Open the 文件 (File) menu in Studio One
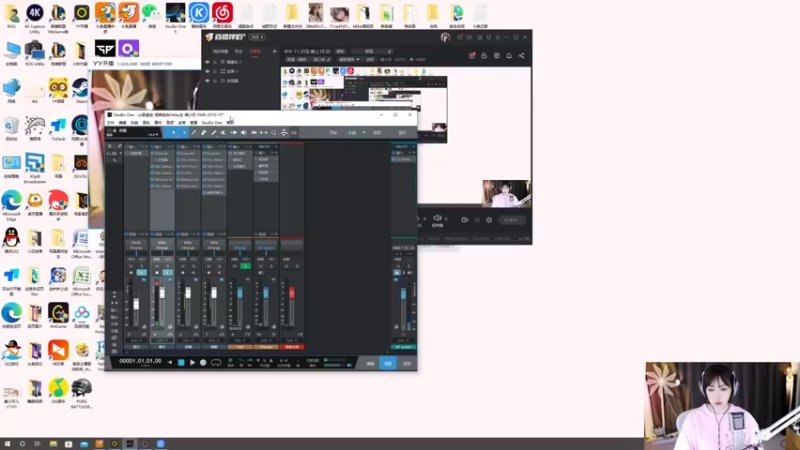Image resolution: width=800 pixels, height=450 pixels. coord(111,123)
